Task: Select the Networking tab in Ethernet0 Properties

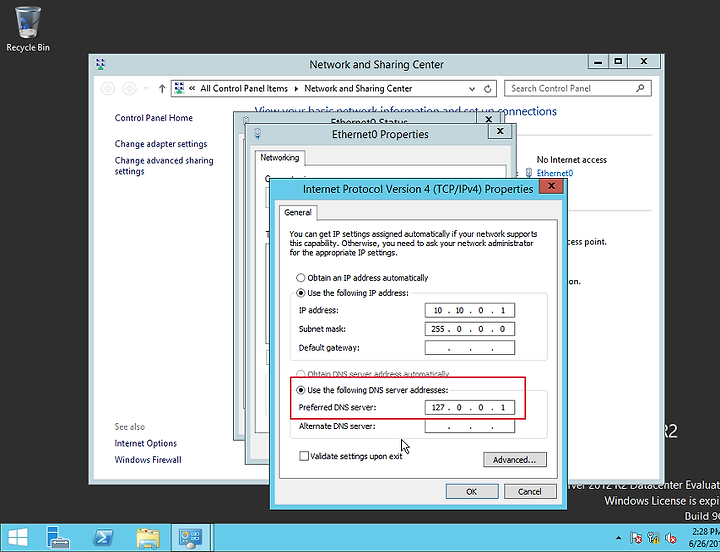Action: click(x=280, y=158)
